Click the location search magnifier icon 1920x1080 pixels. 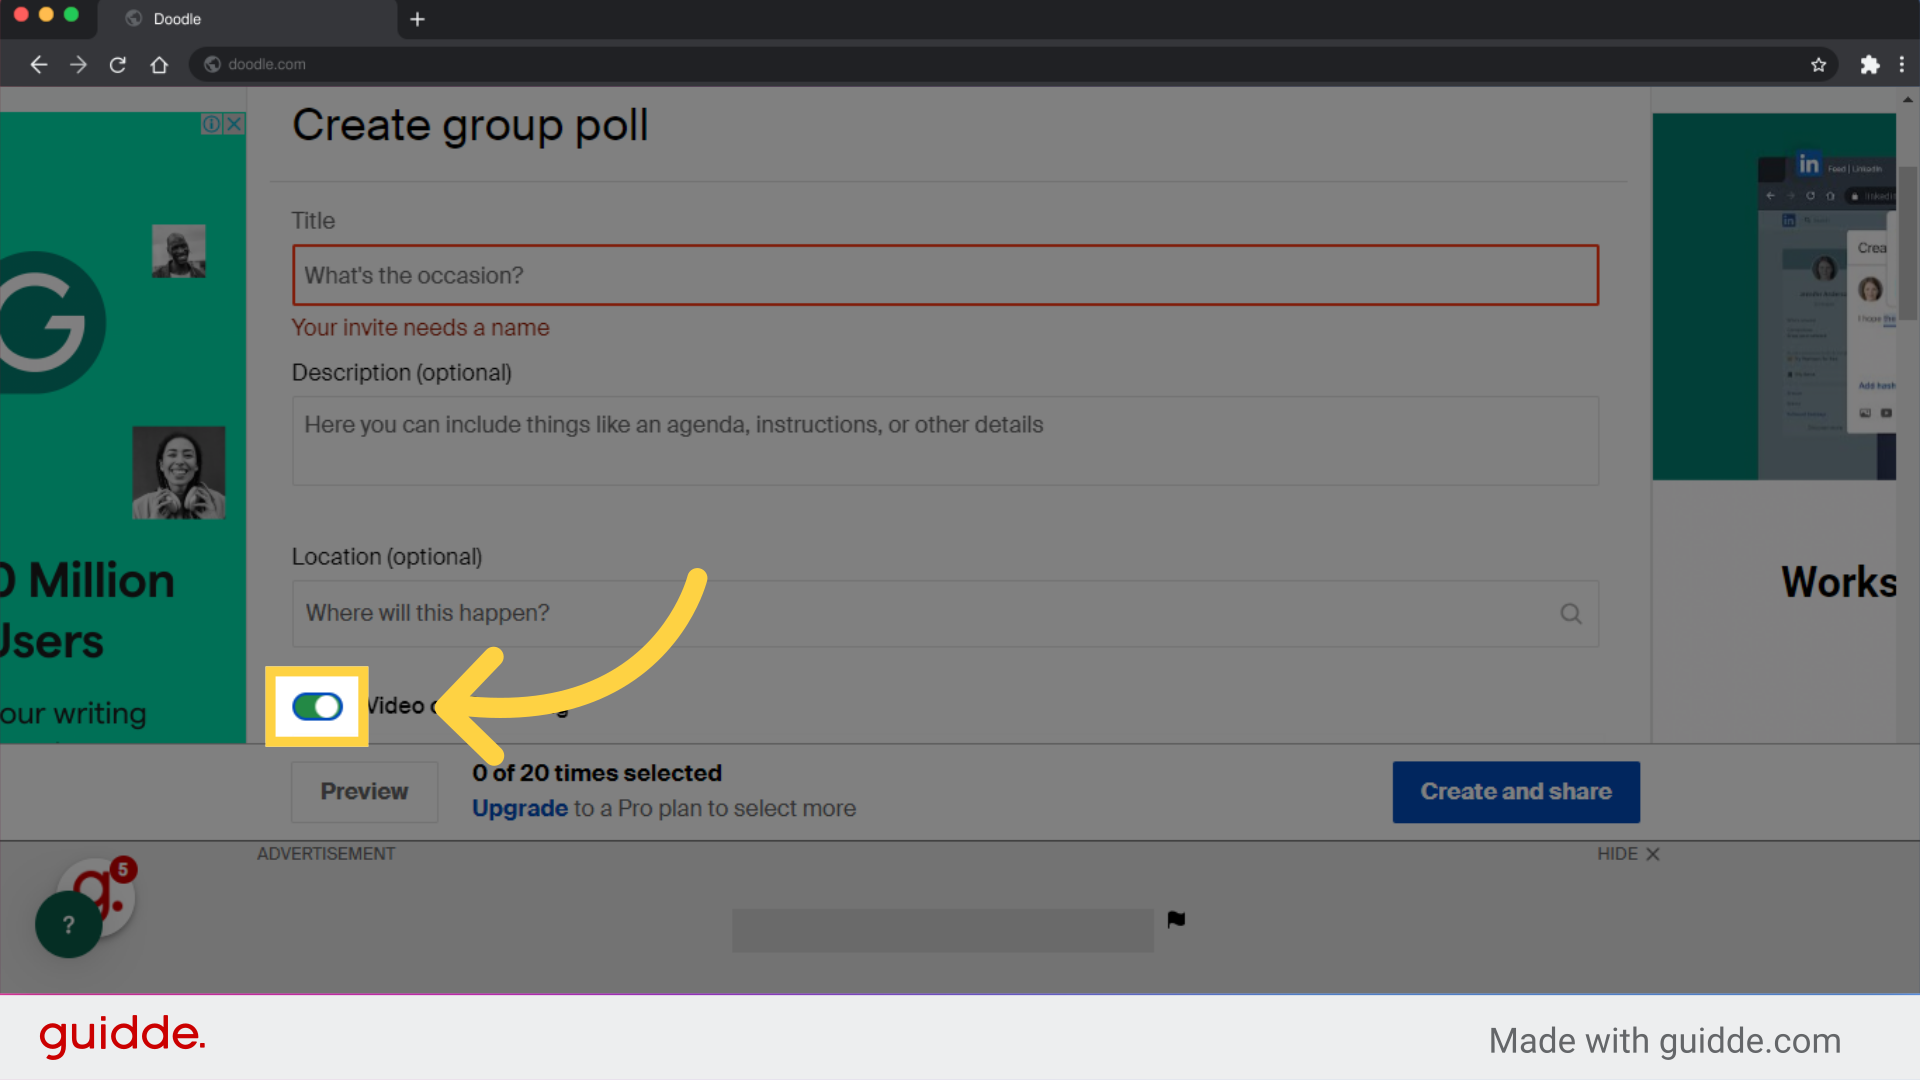(x=1571, y=613)
